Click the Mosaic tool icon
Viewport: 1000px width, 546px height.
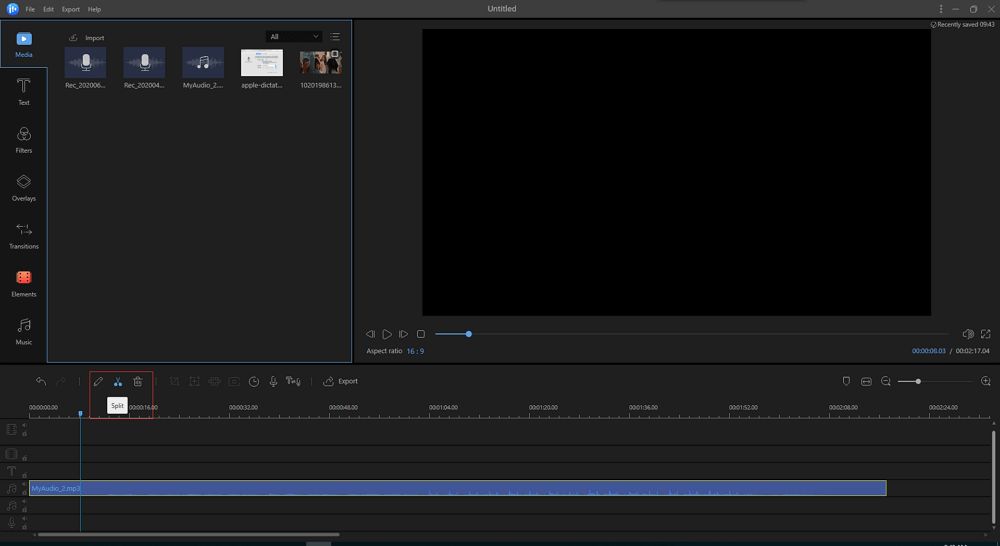coord(214,381)
